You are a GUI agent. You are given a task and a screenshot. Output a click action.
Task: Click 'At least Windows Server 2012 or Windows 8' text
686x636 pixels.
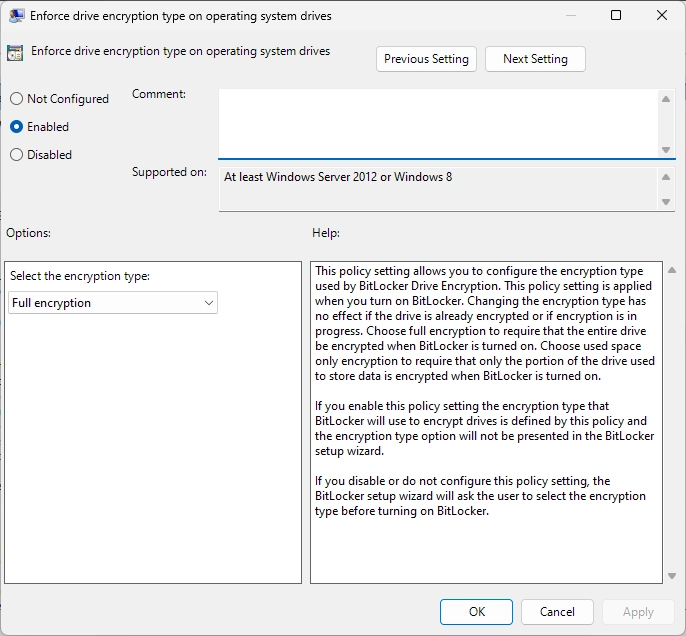(x=338, y=177)
